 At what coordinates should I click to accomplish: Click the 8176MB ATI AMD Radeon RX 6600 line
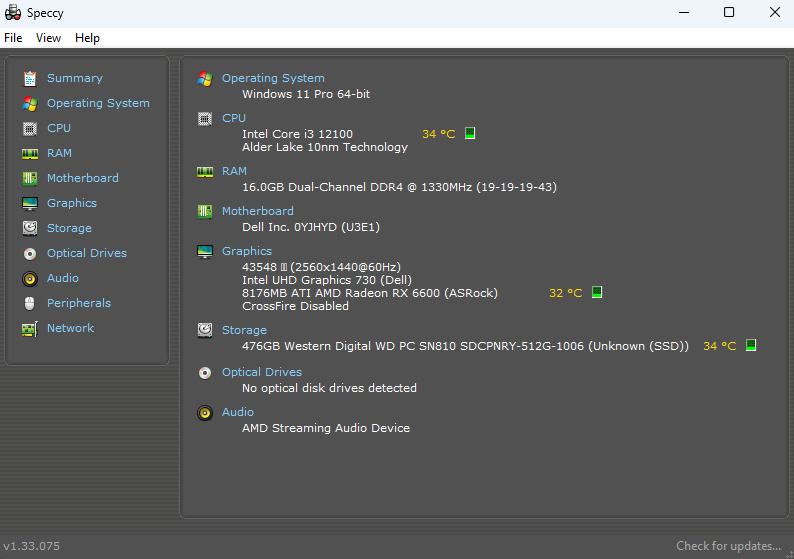(x=370, y=293)
